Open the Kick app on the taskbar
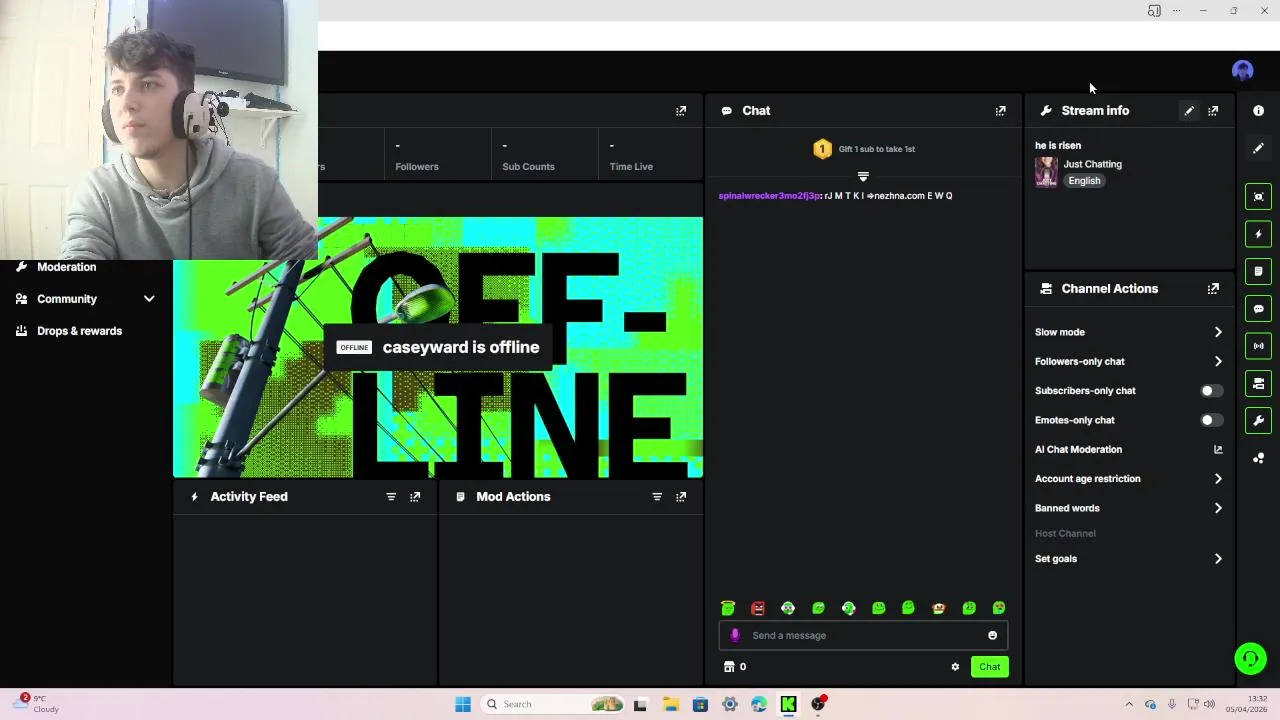Screen dimensions: 1280x720 788,704
